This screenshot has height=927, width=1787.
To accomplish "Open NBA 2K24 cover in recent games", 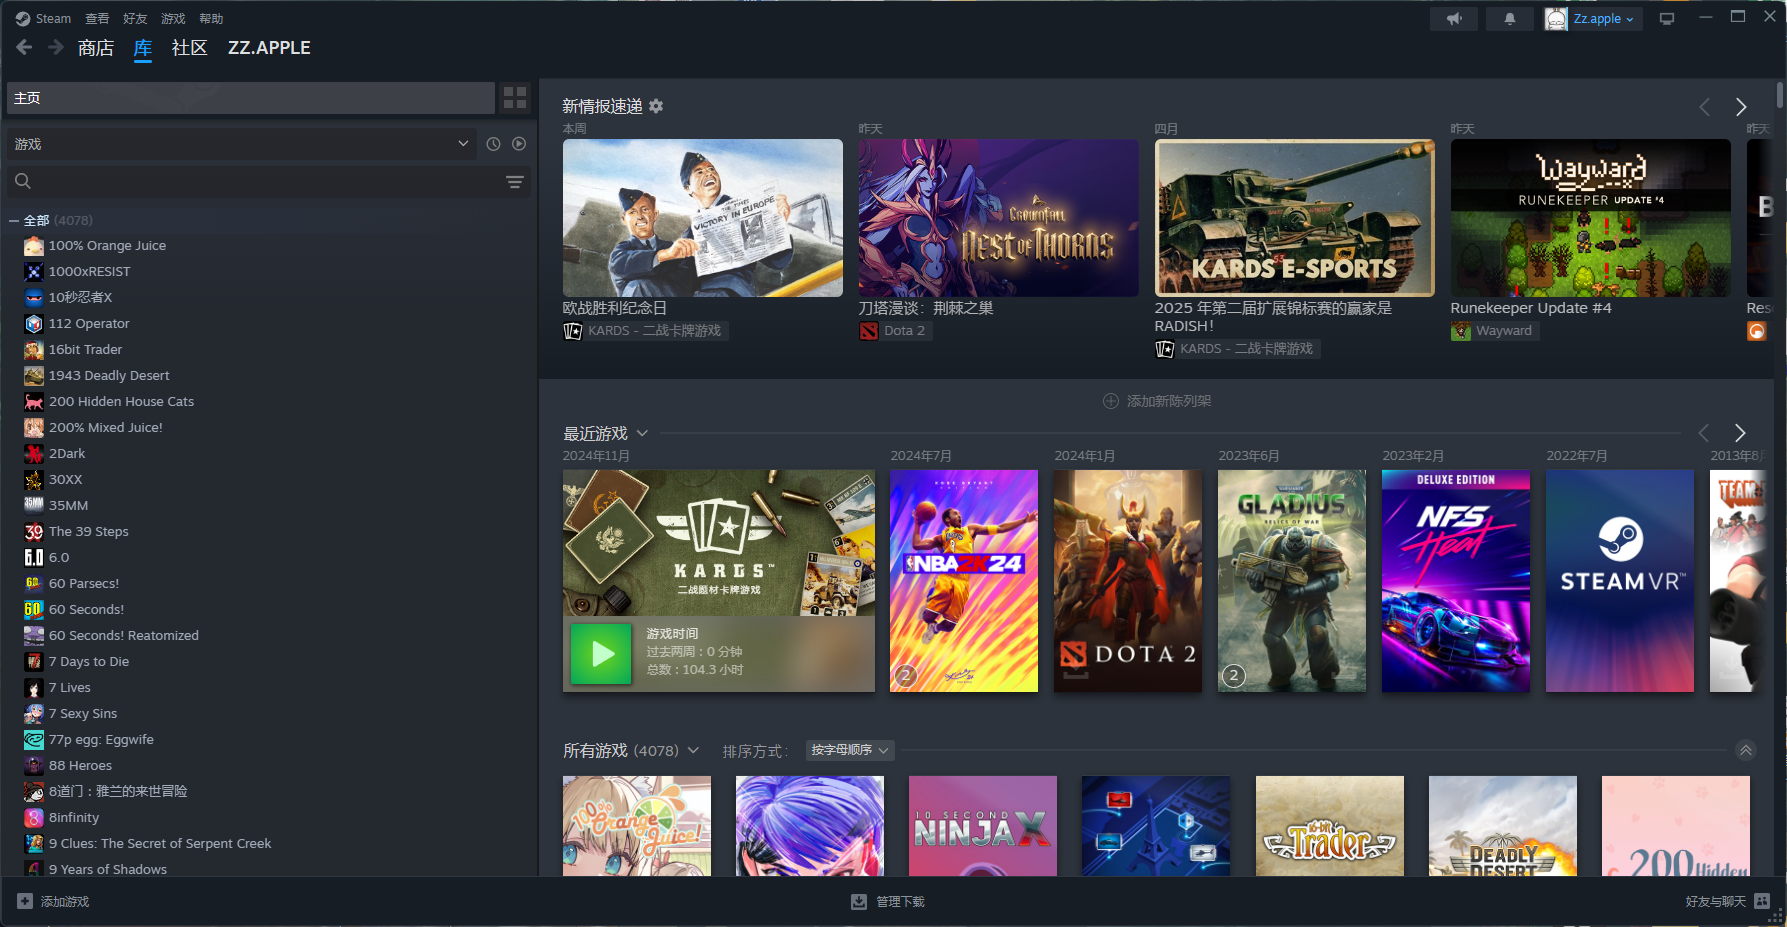I will pos(964,581).
